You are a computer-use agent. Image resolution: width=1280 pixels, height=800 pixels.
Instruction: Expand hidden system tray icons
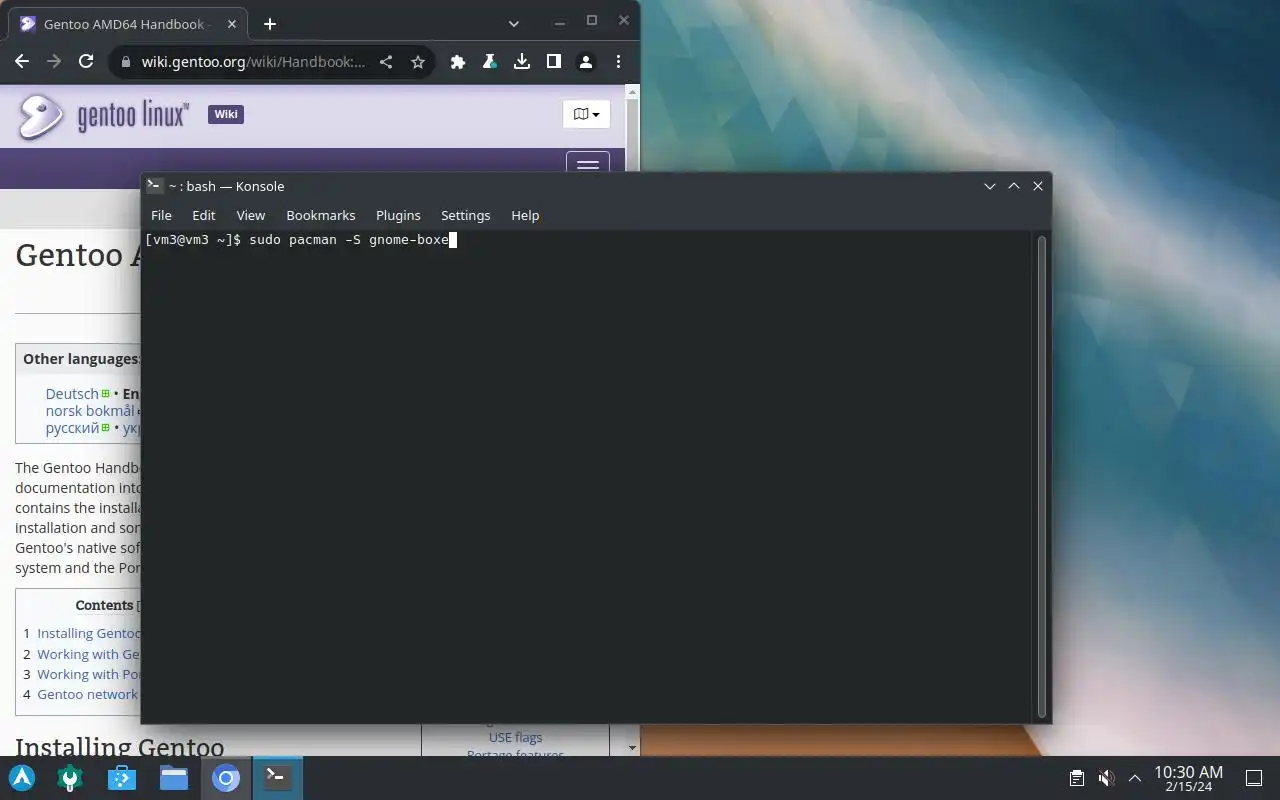(x=1135, y=778)
